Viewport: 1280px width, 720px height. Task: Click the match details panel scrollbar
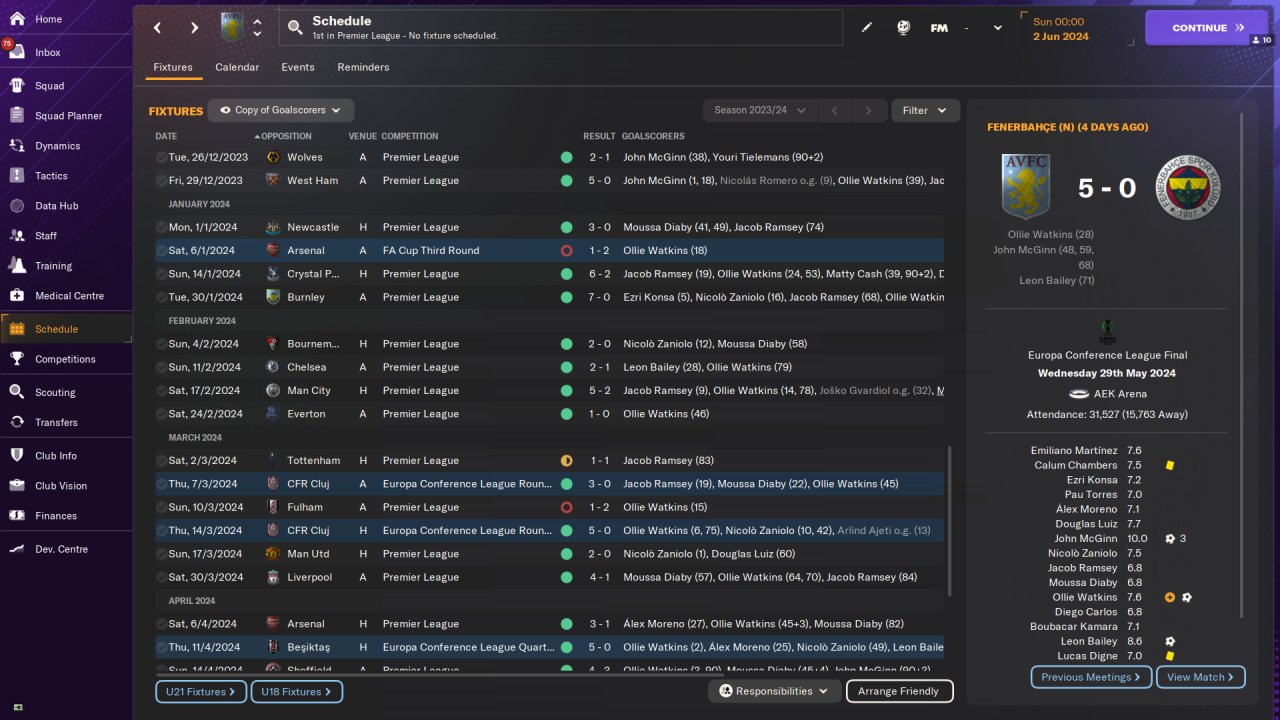(x=1243, y=365)
